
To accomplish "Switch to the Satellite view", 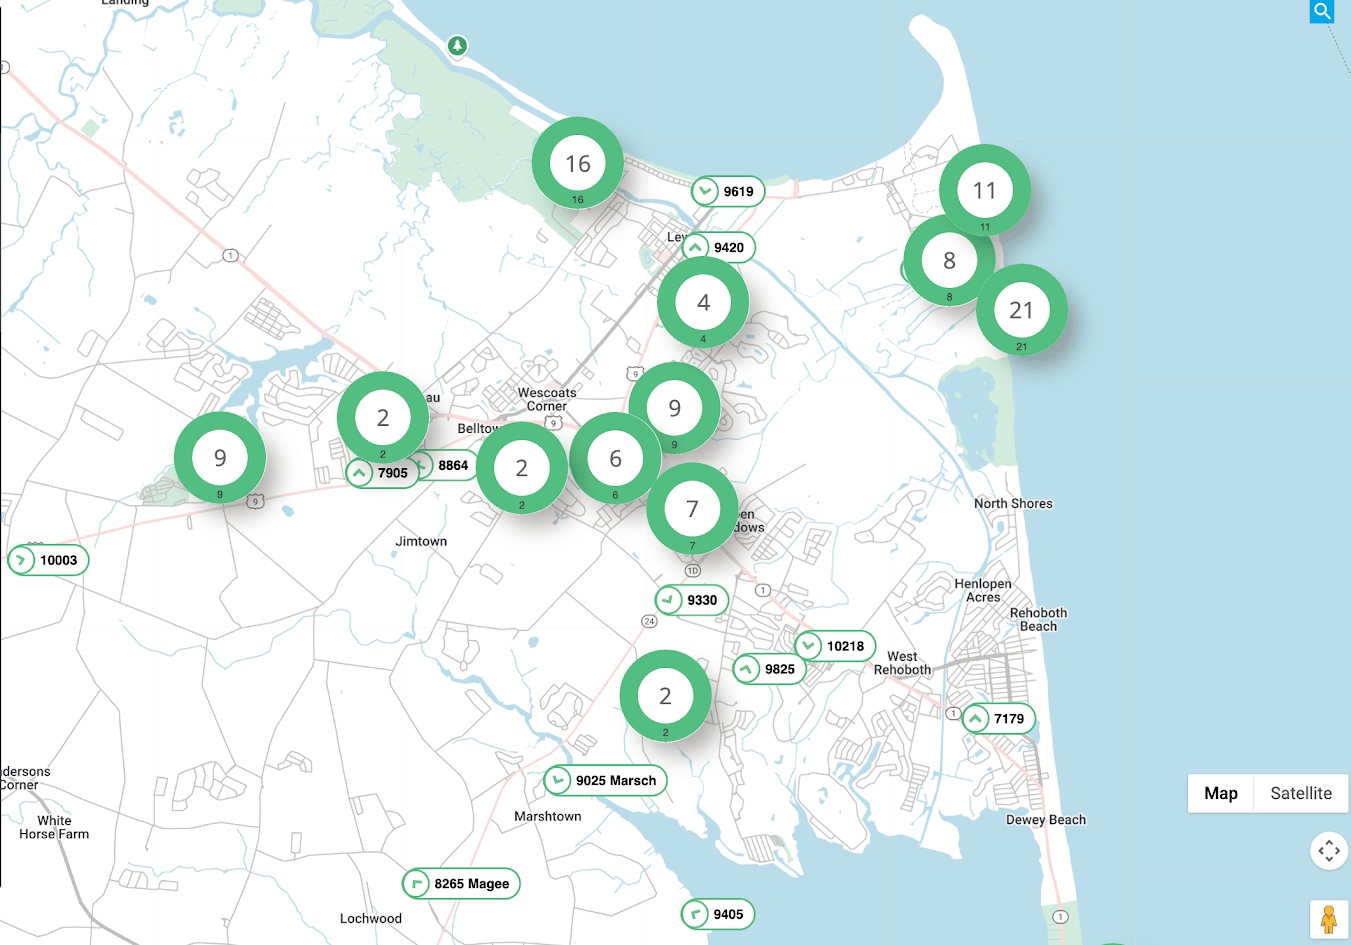I will pyautogui.click(x=1301, y=793).
